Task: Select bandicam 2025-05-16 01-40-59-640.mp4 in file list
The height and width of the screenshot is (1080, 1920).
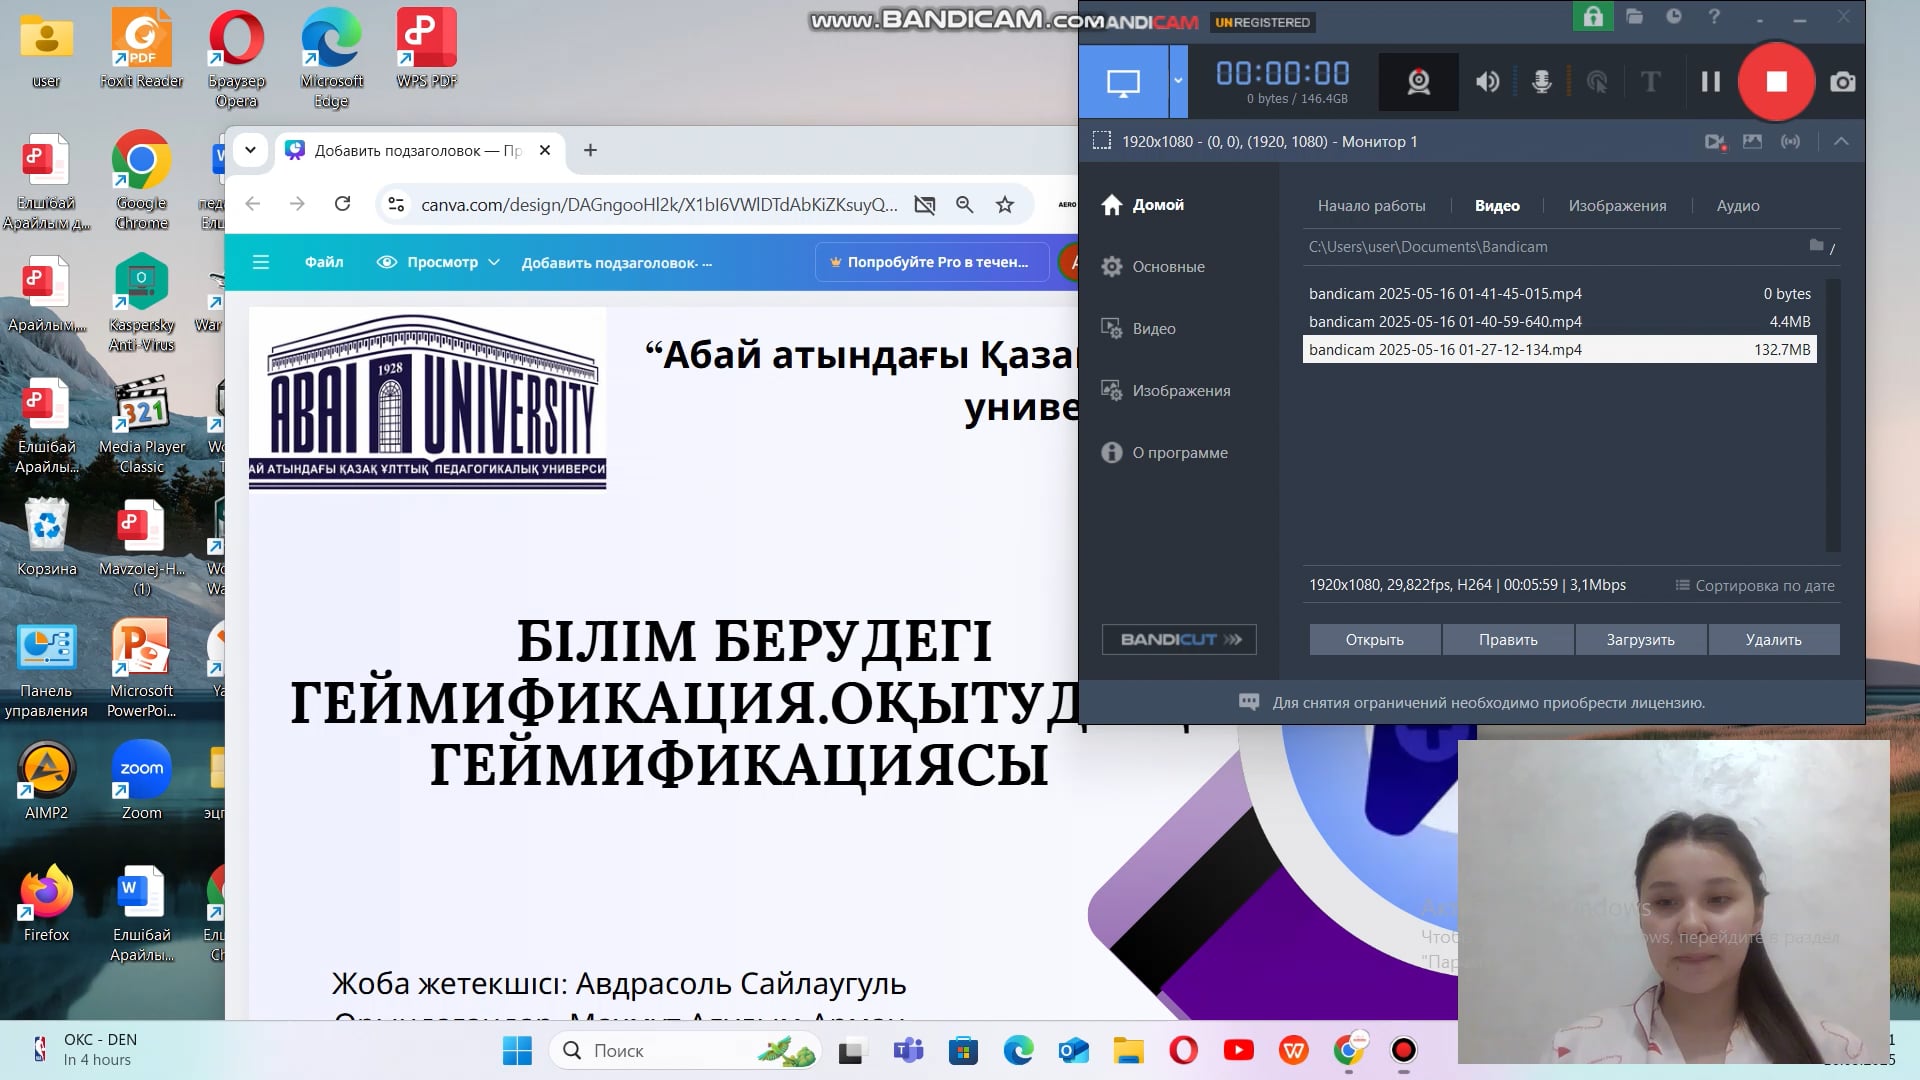Action: tap(1445, 321)
